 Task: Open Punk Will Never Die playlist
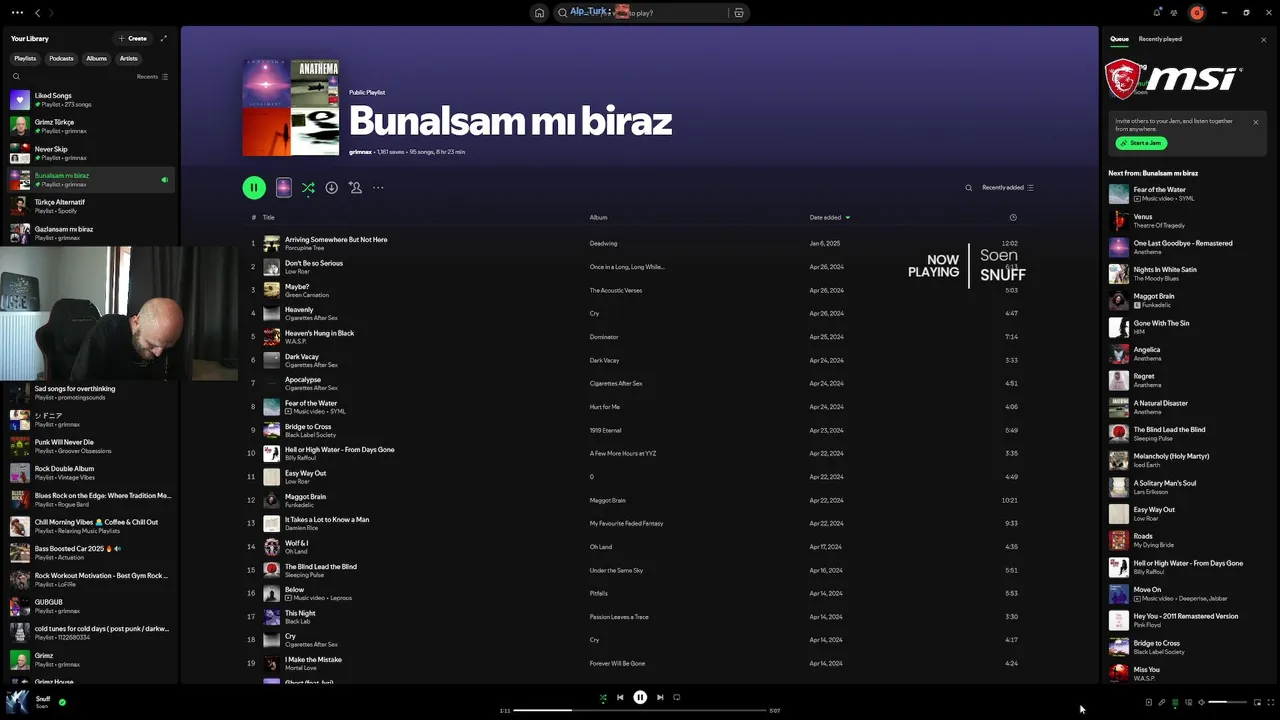pos(90,446)
